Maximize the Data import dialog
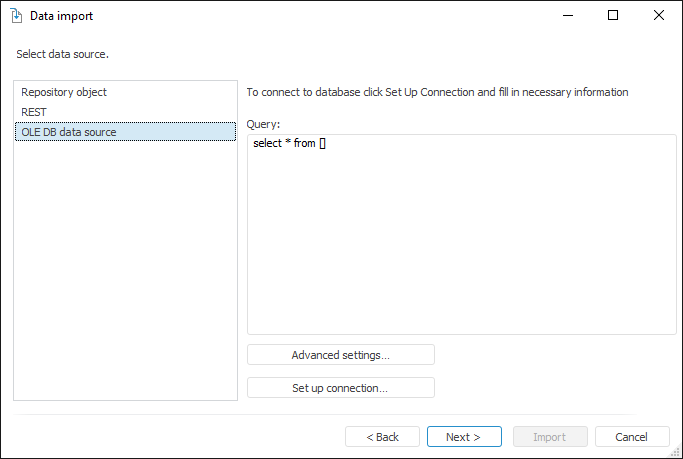Viewport: 683px width, 459px height. [613, 16]
